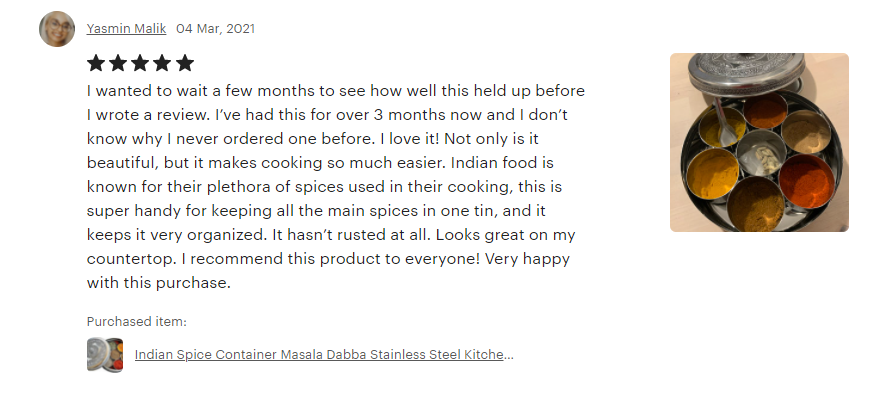This screenshot has width=891, height=393.
Task: Click the third rating star
Action: pos(140,63)
